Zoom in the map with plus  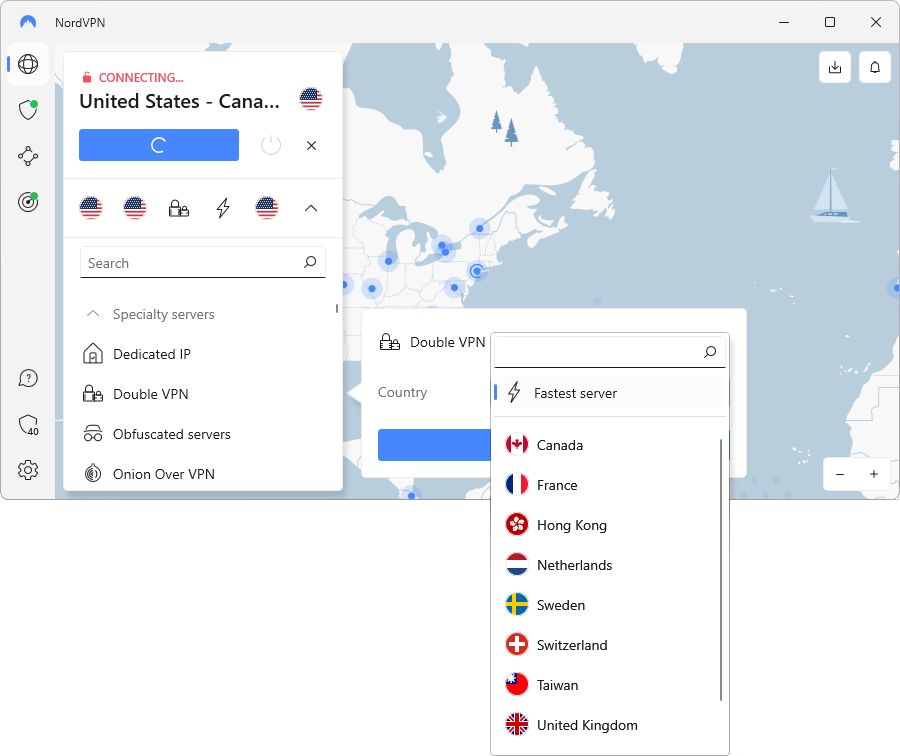[x=874, y=474]
